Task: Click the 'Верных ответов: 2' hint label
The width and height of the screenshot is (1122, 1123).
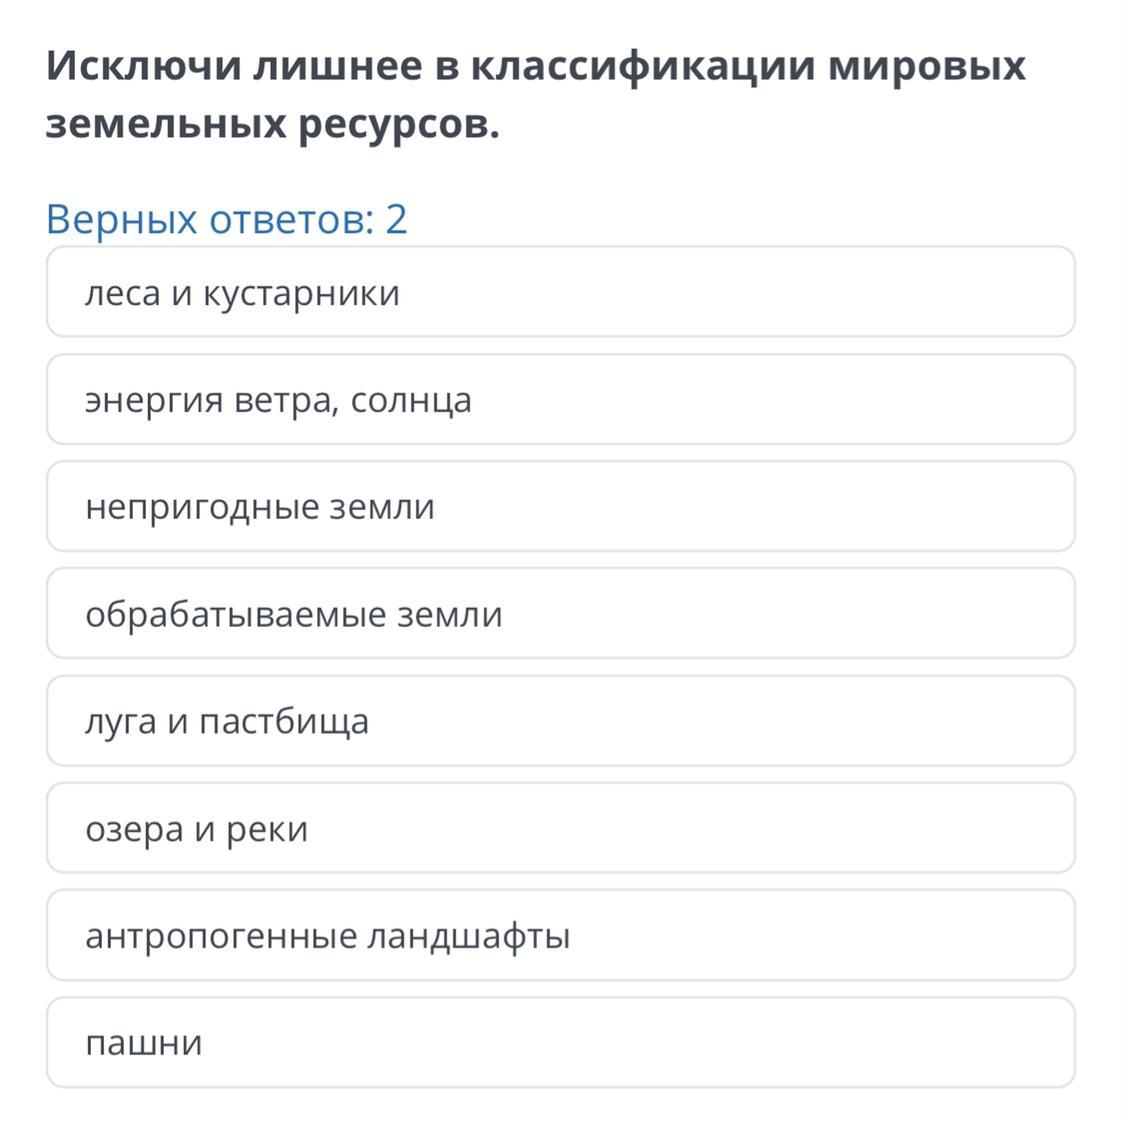Action: pyautogui.click(x=226, y=219)
